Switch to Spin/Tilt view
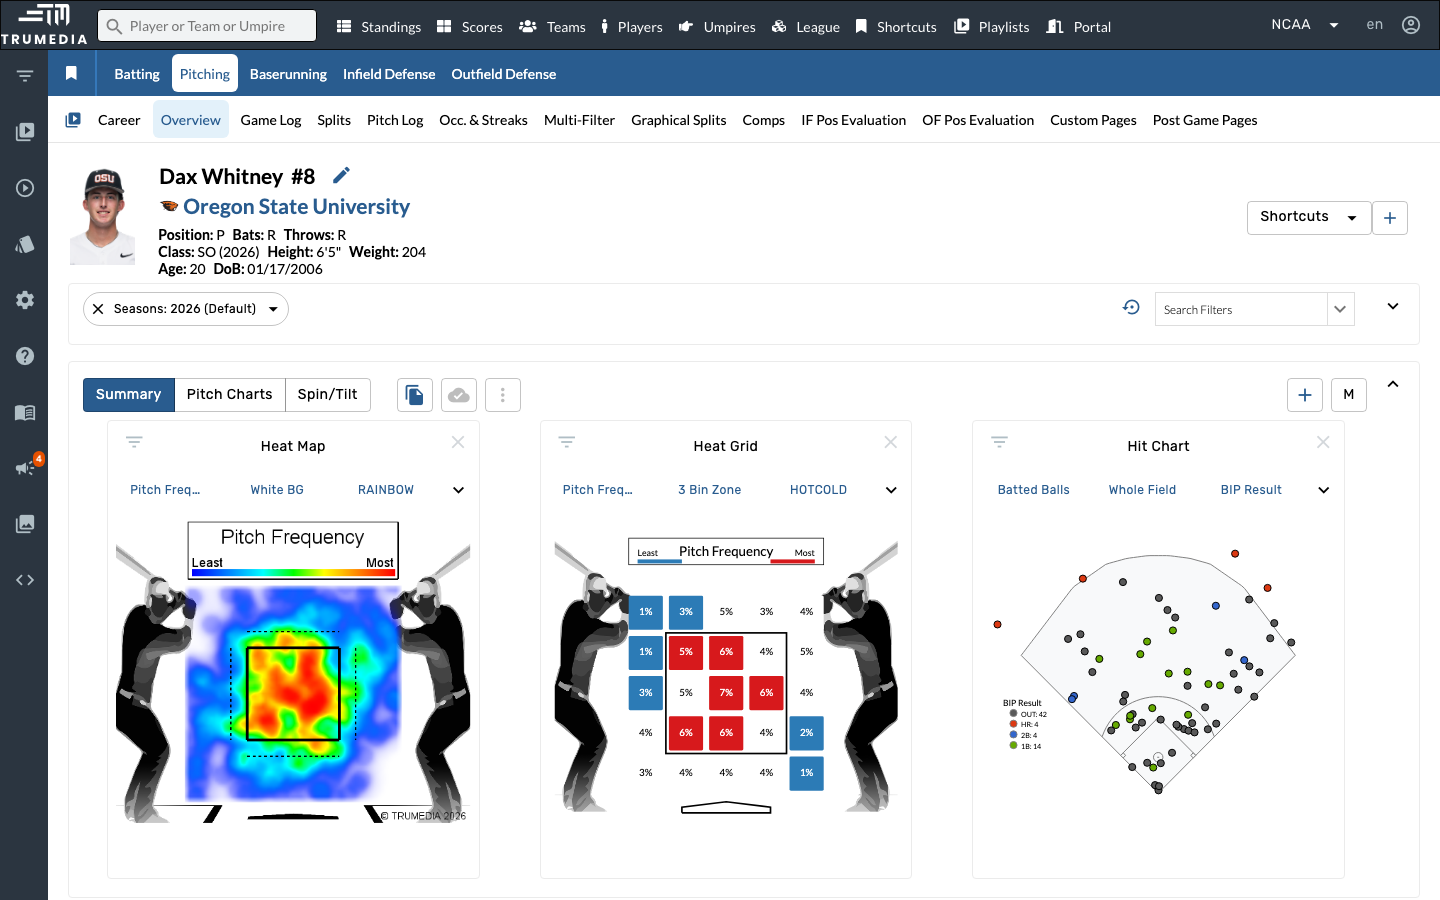The image size is (1440, 900). (328, 395)
